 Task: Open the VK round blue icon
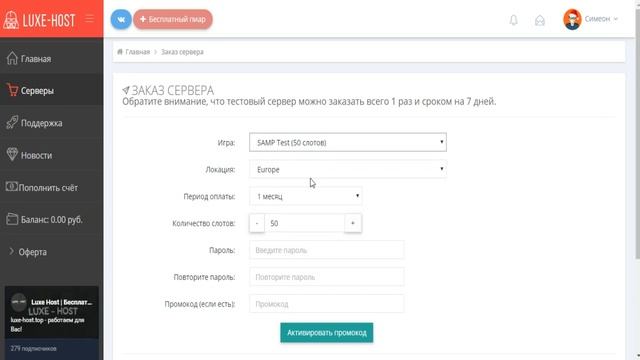point(121,19)
